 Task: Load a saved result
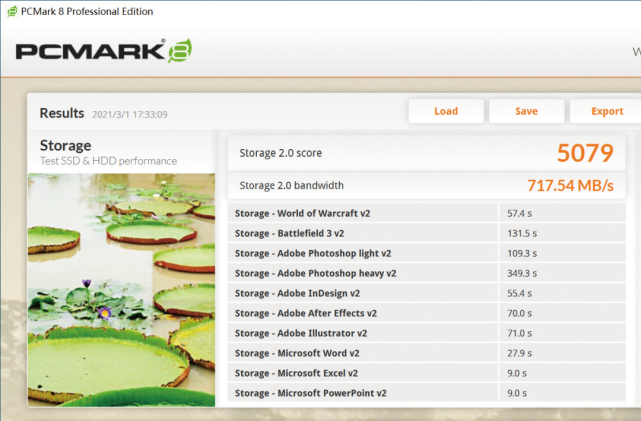[446, 111]
